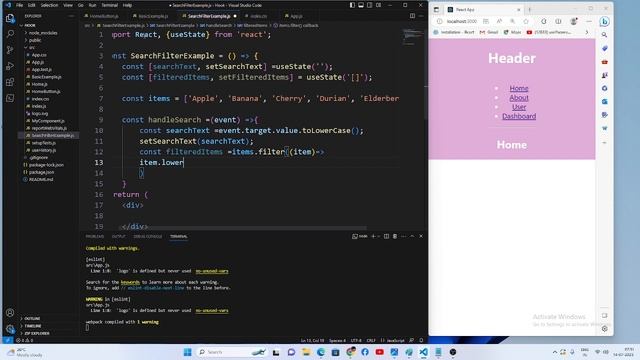Screen dimensions: 640x360
Task: Switch to the index.css editor tab
Action: click(x=258, y=16)
